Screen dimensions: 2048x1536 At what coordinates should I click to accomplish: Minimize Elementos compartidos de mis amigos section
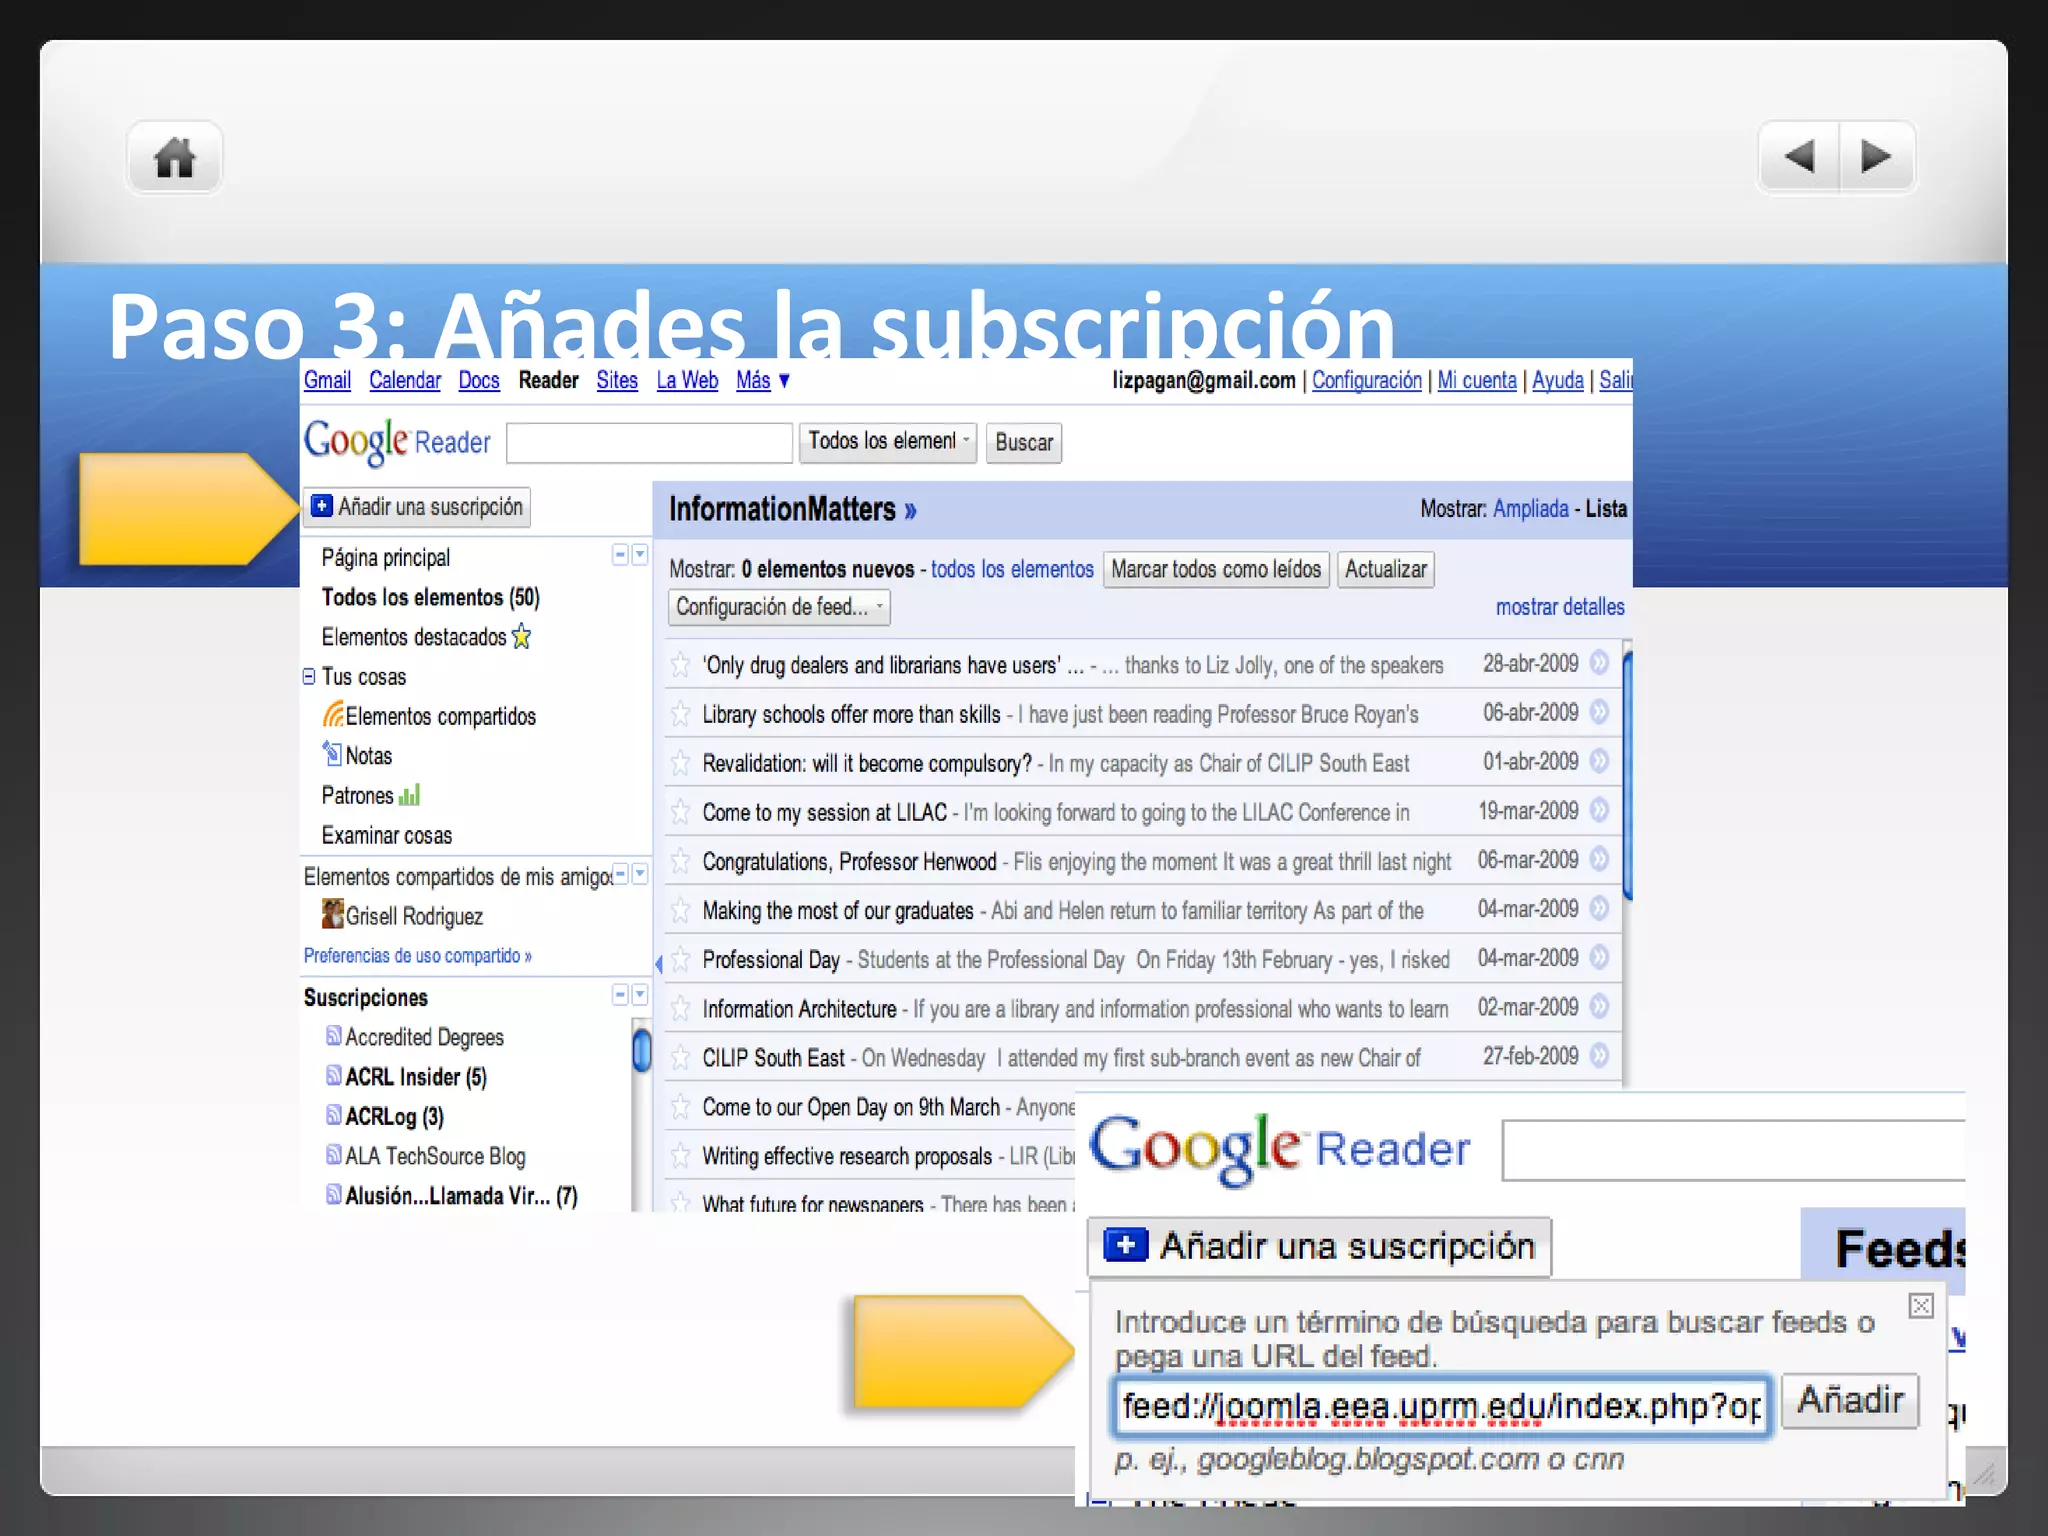(620, 874)
